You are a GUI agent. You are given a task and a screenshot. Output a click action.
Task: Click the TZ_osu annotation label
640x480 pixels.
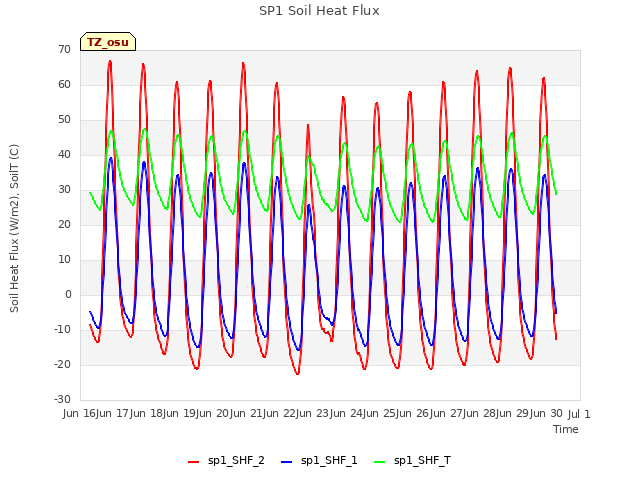point(108,42)
